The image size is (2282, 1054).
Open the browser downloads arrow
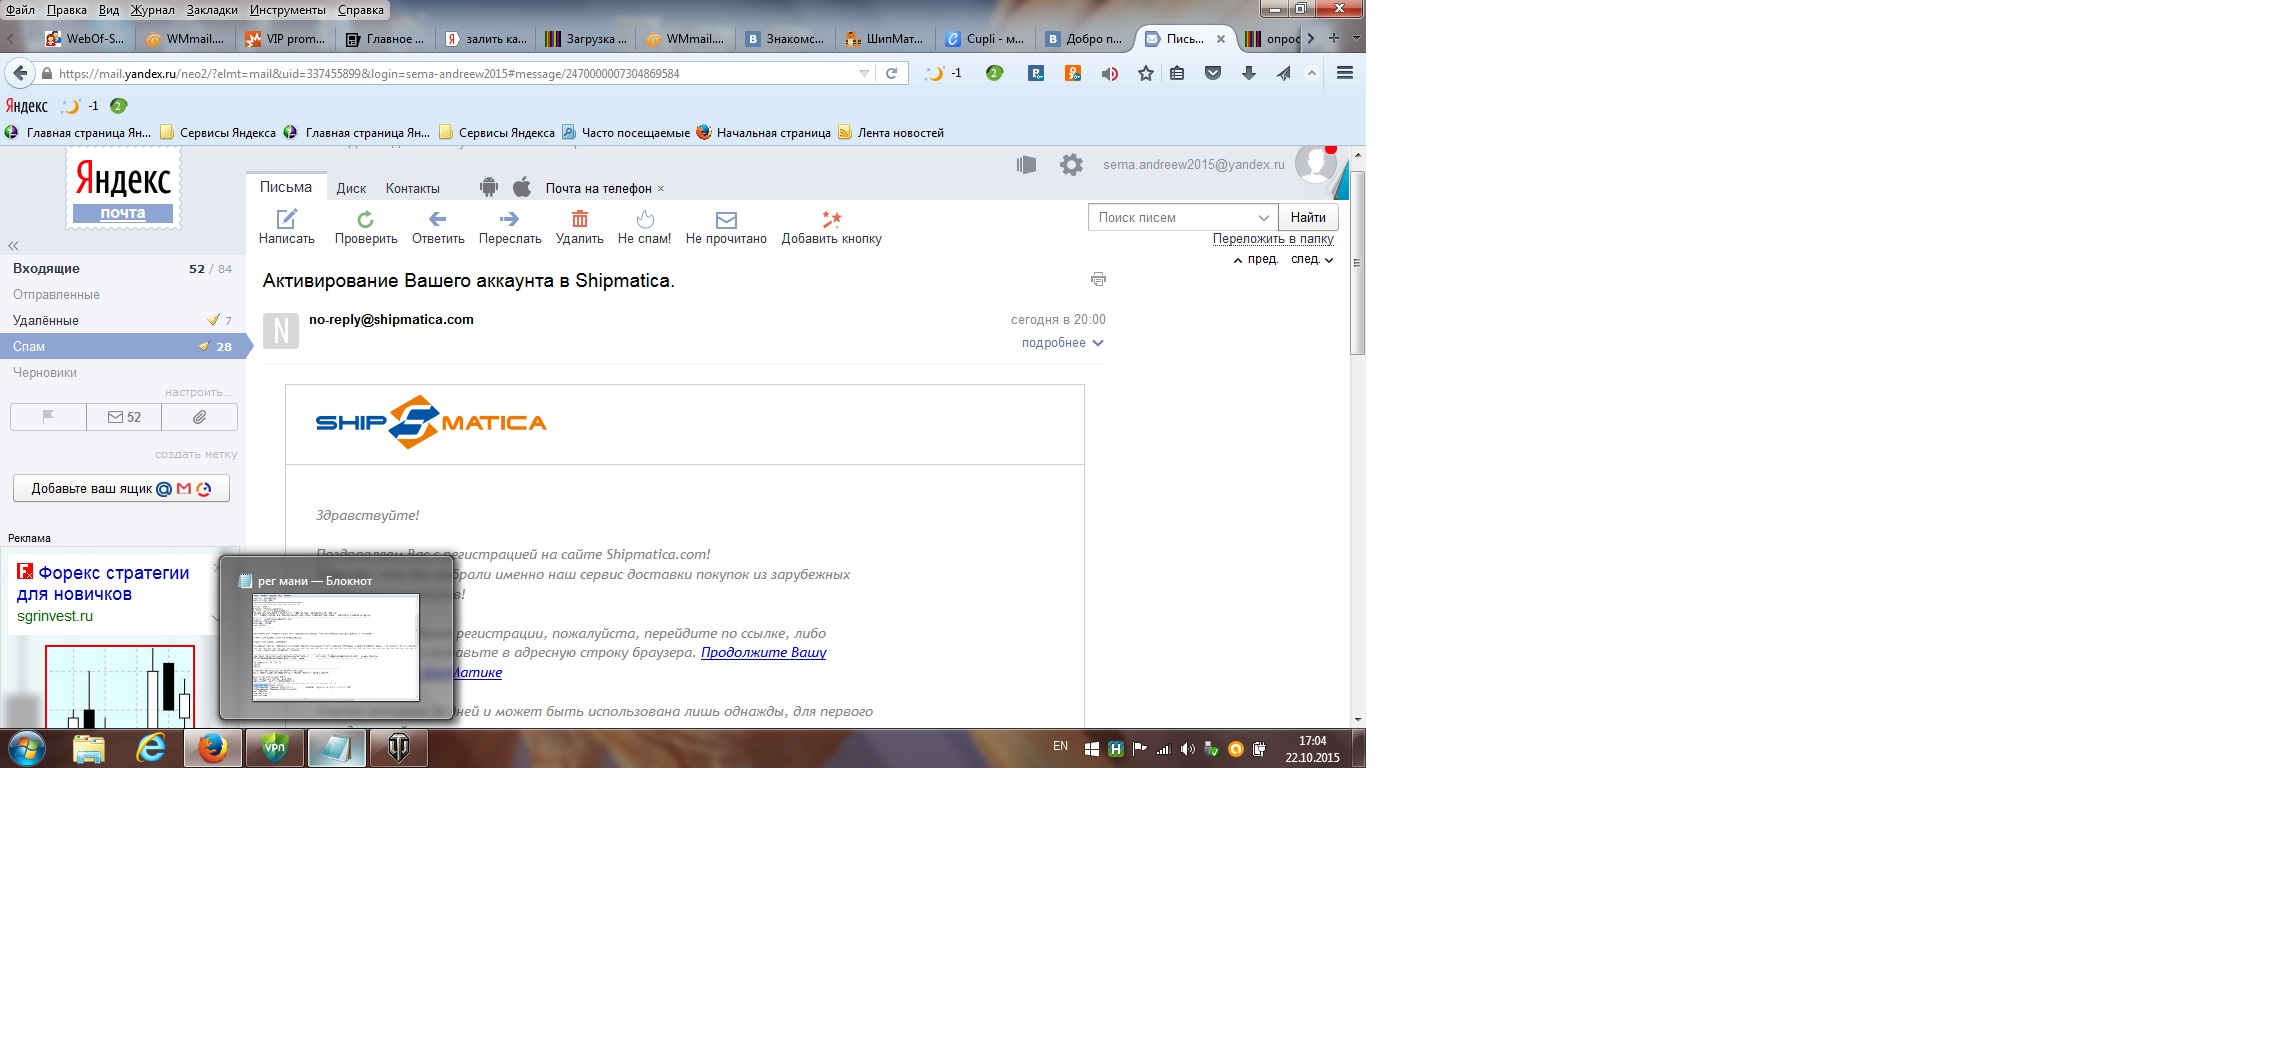pyautogui.click(x=1249, y=73)
